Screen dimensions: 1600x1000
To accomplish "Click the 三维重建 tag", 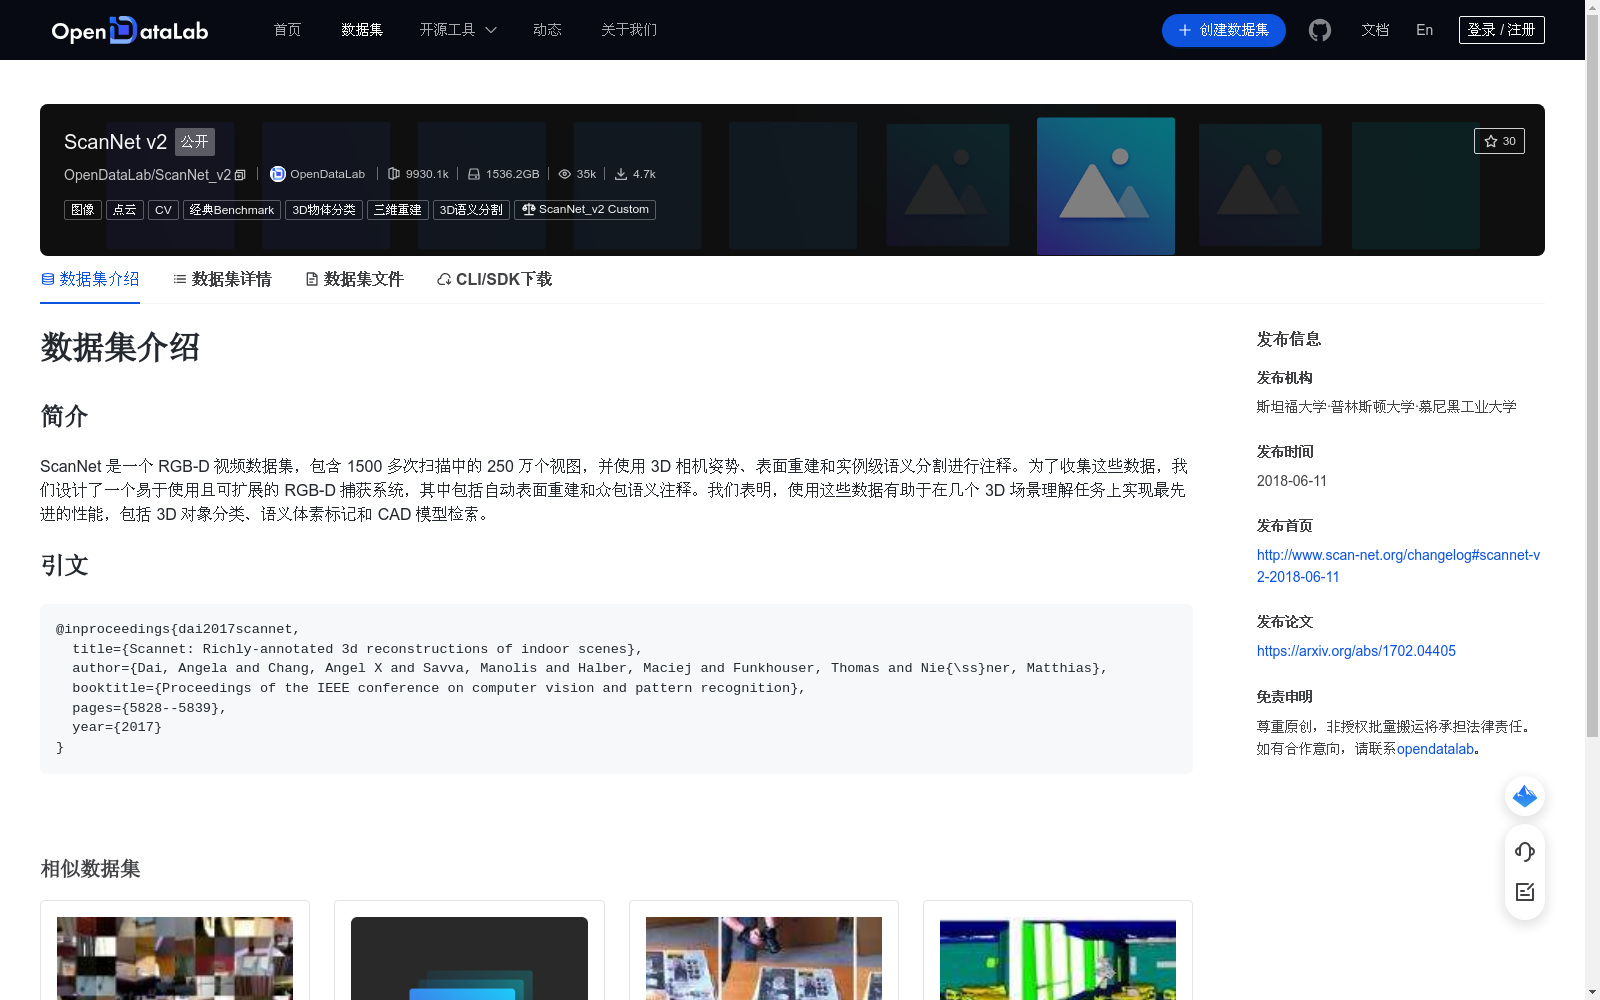I will (x=398, y=210).
